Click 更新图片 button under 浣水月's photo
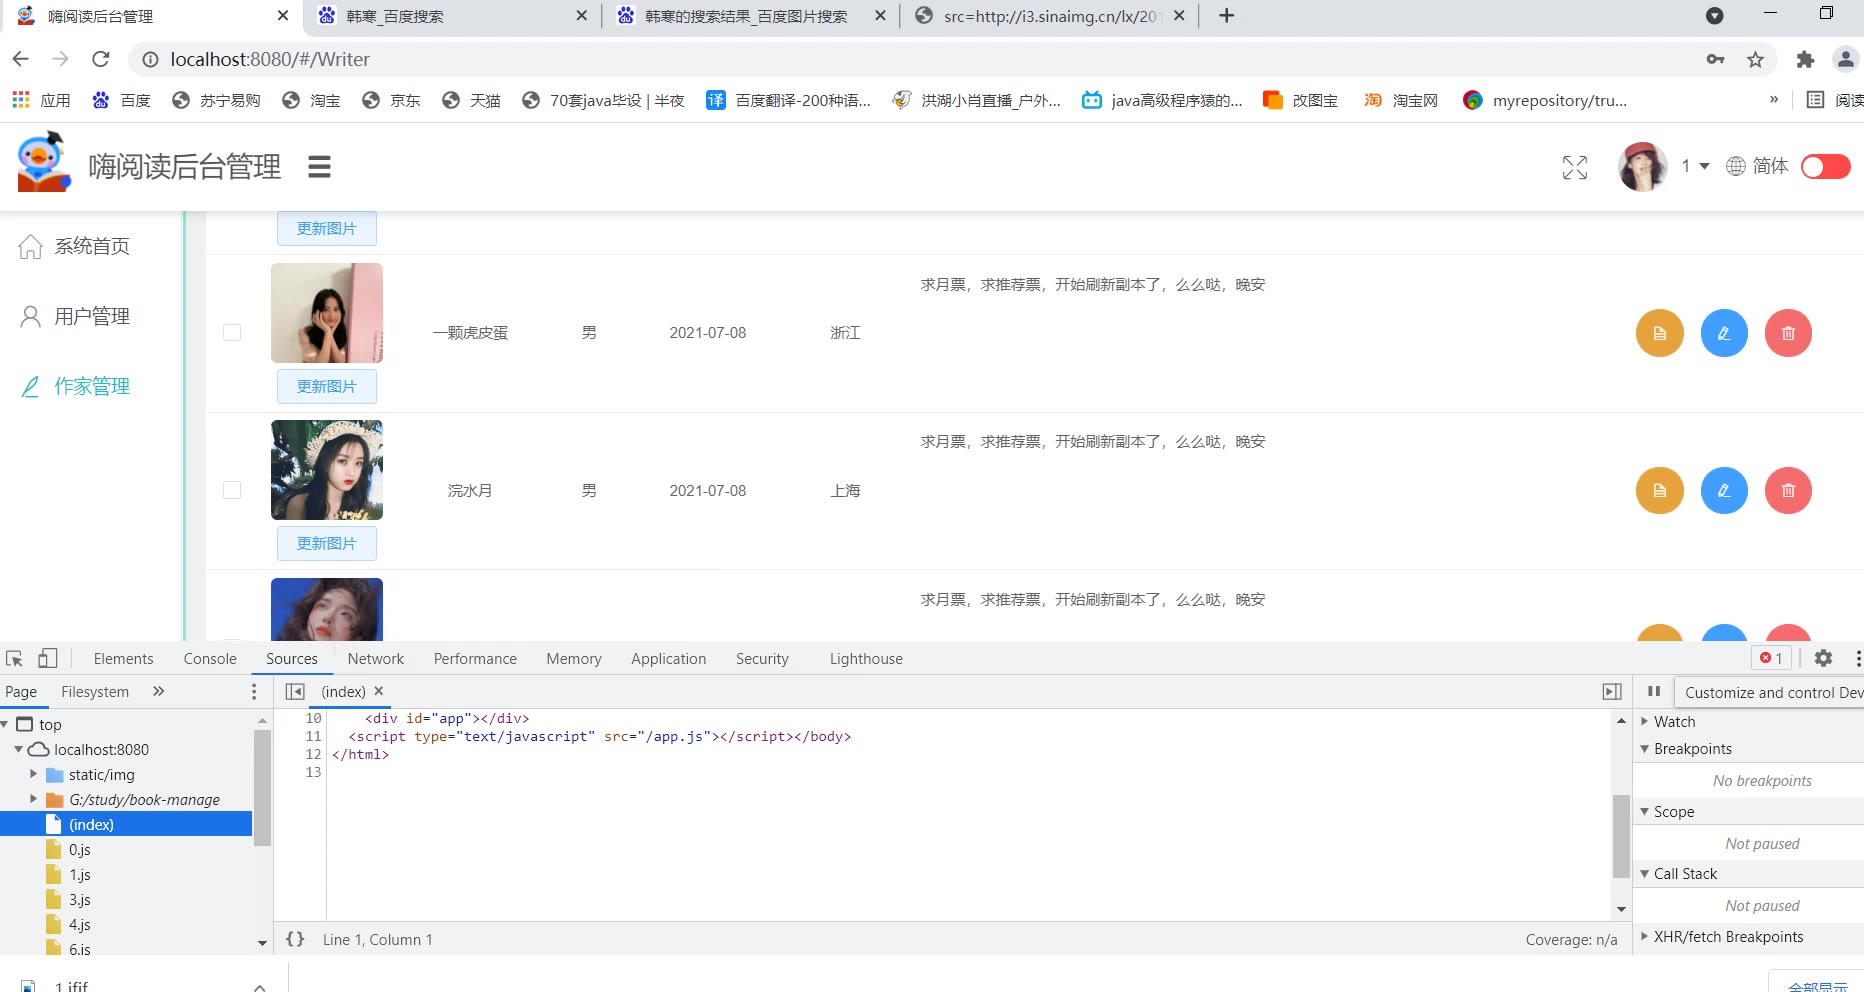The height and width of the screenshot is (992, 1864). coord(326,543)
